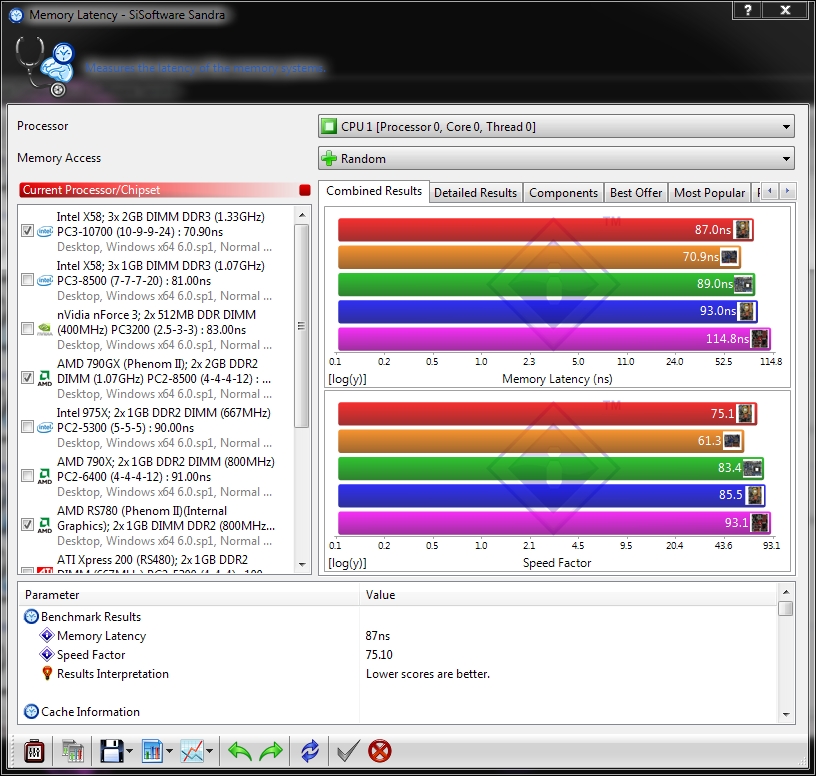Click the red Cancel icon in toolbar

pyautogui.click(x=380, y=751)
